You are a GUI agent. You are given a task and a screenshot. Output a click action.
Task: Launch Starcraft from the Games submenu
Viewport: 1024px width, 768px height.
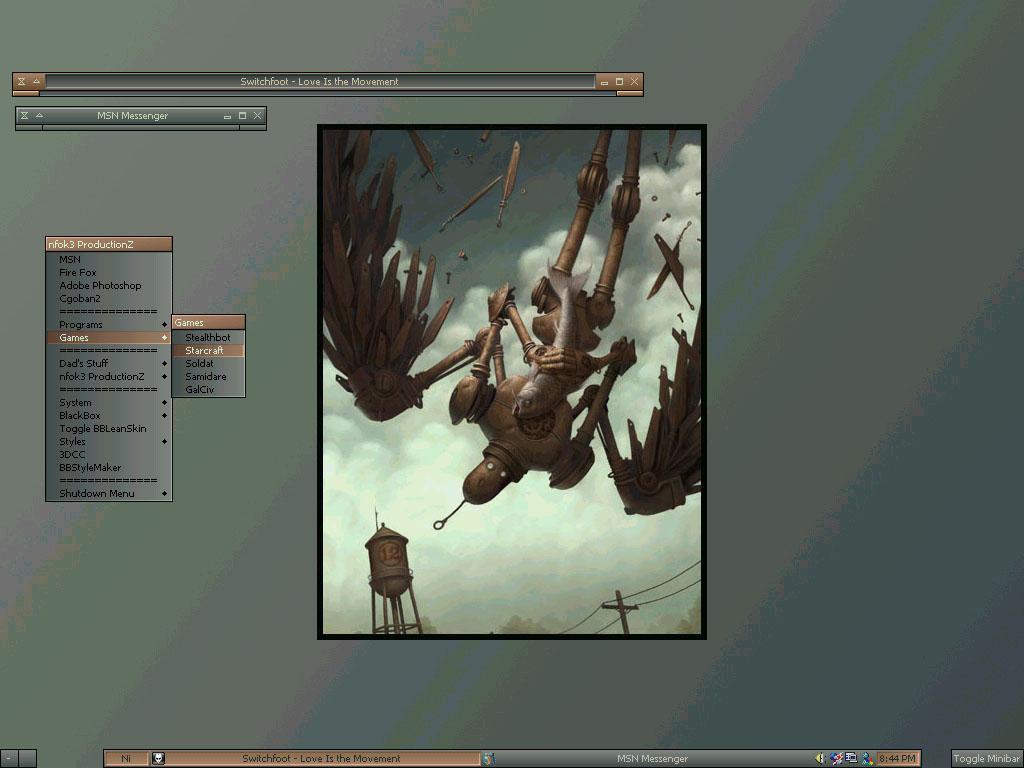point(208,351)
